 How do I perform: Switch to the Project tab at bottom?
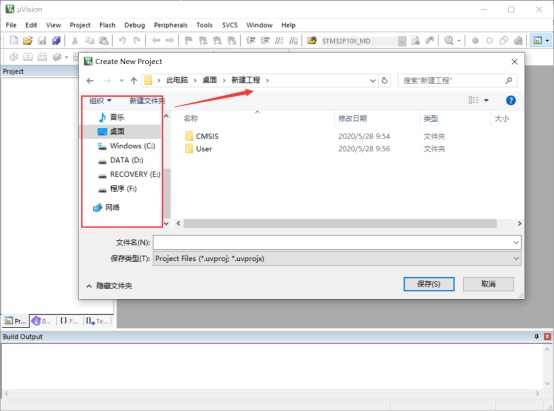click(16, 321)
